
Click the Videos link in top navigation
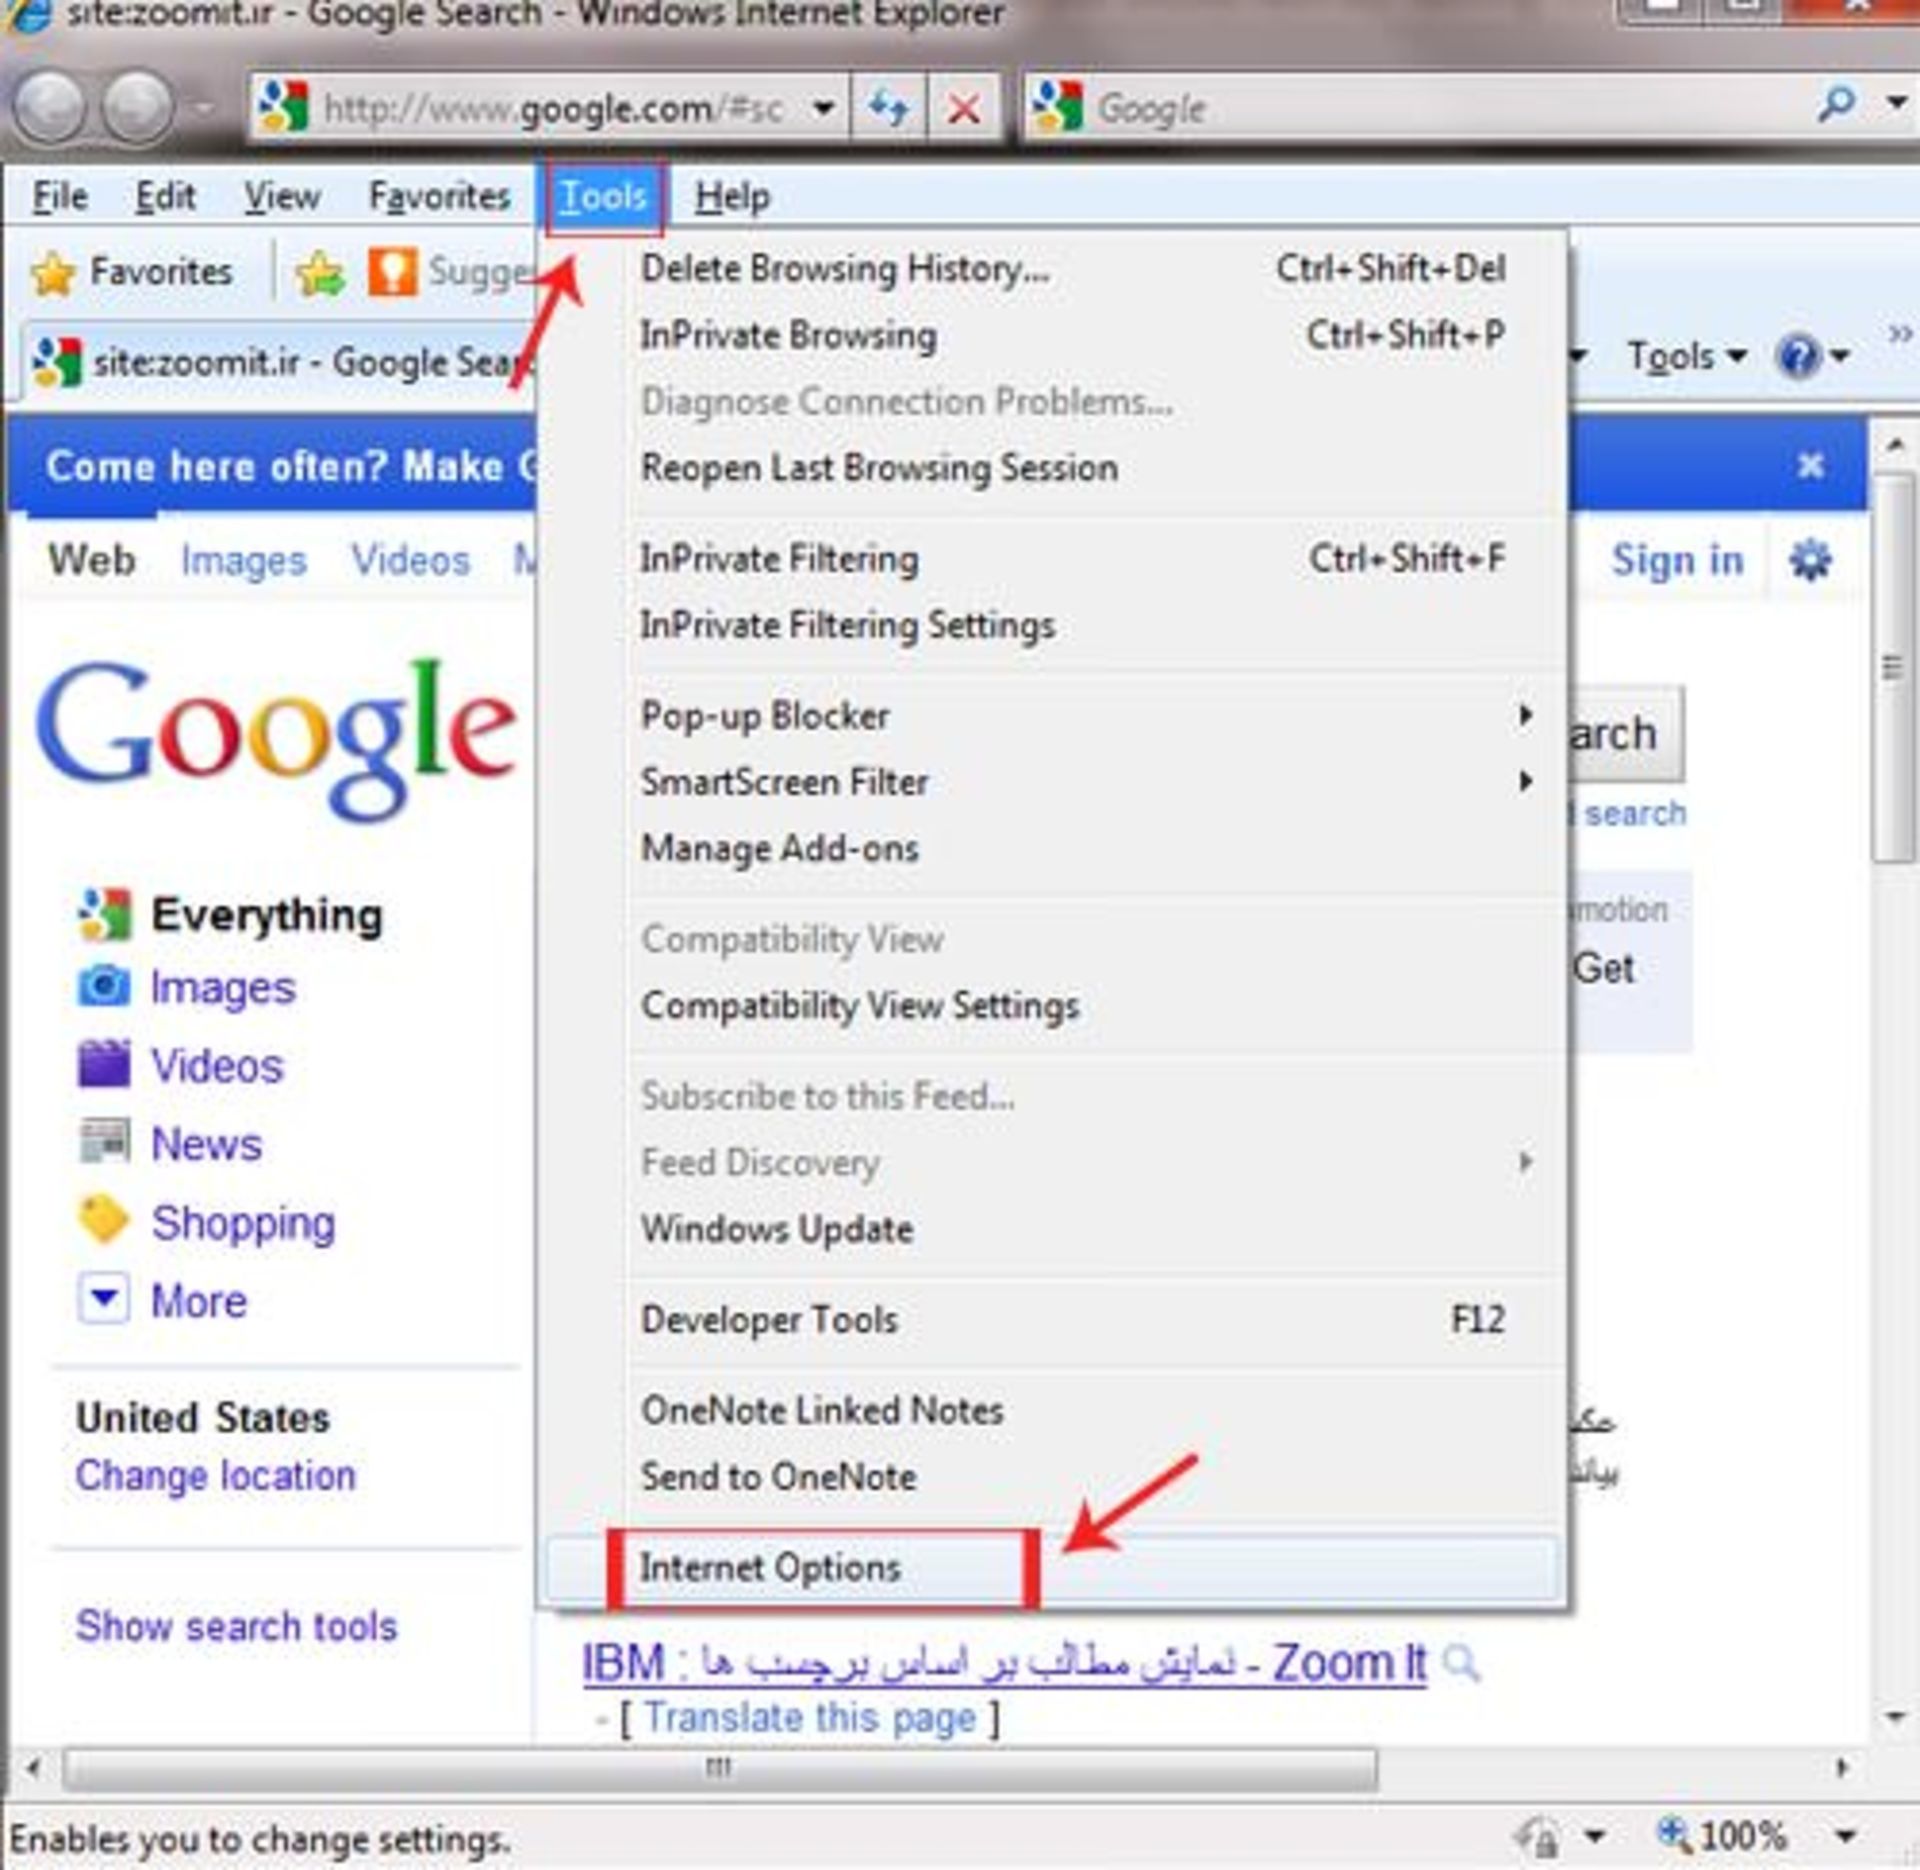coord(410,560)
